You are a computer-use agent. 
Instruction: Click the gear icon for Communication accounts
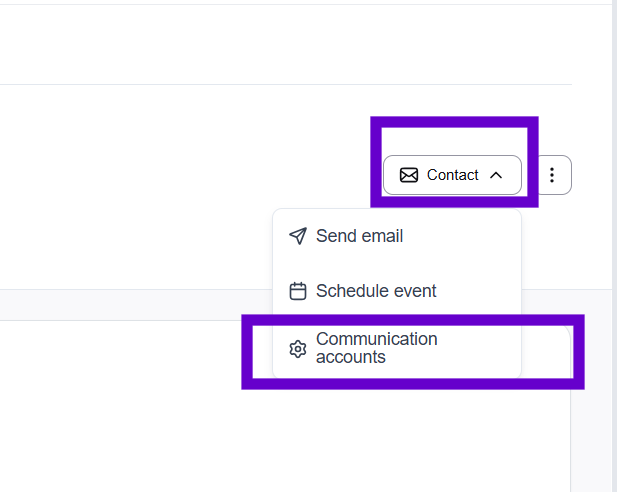pos(297,349)
